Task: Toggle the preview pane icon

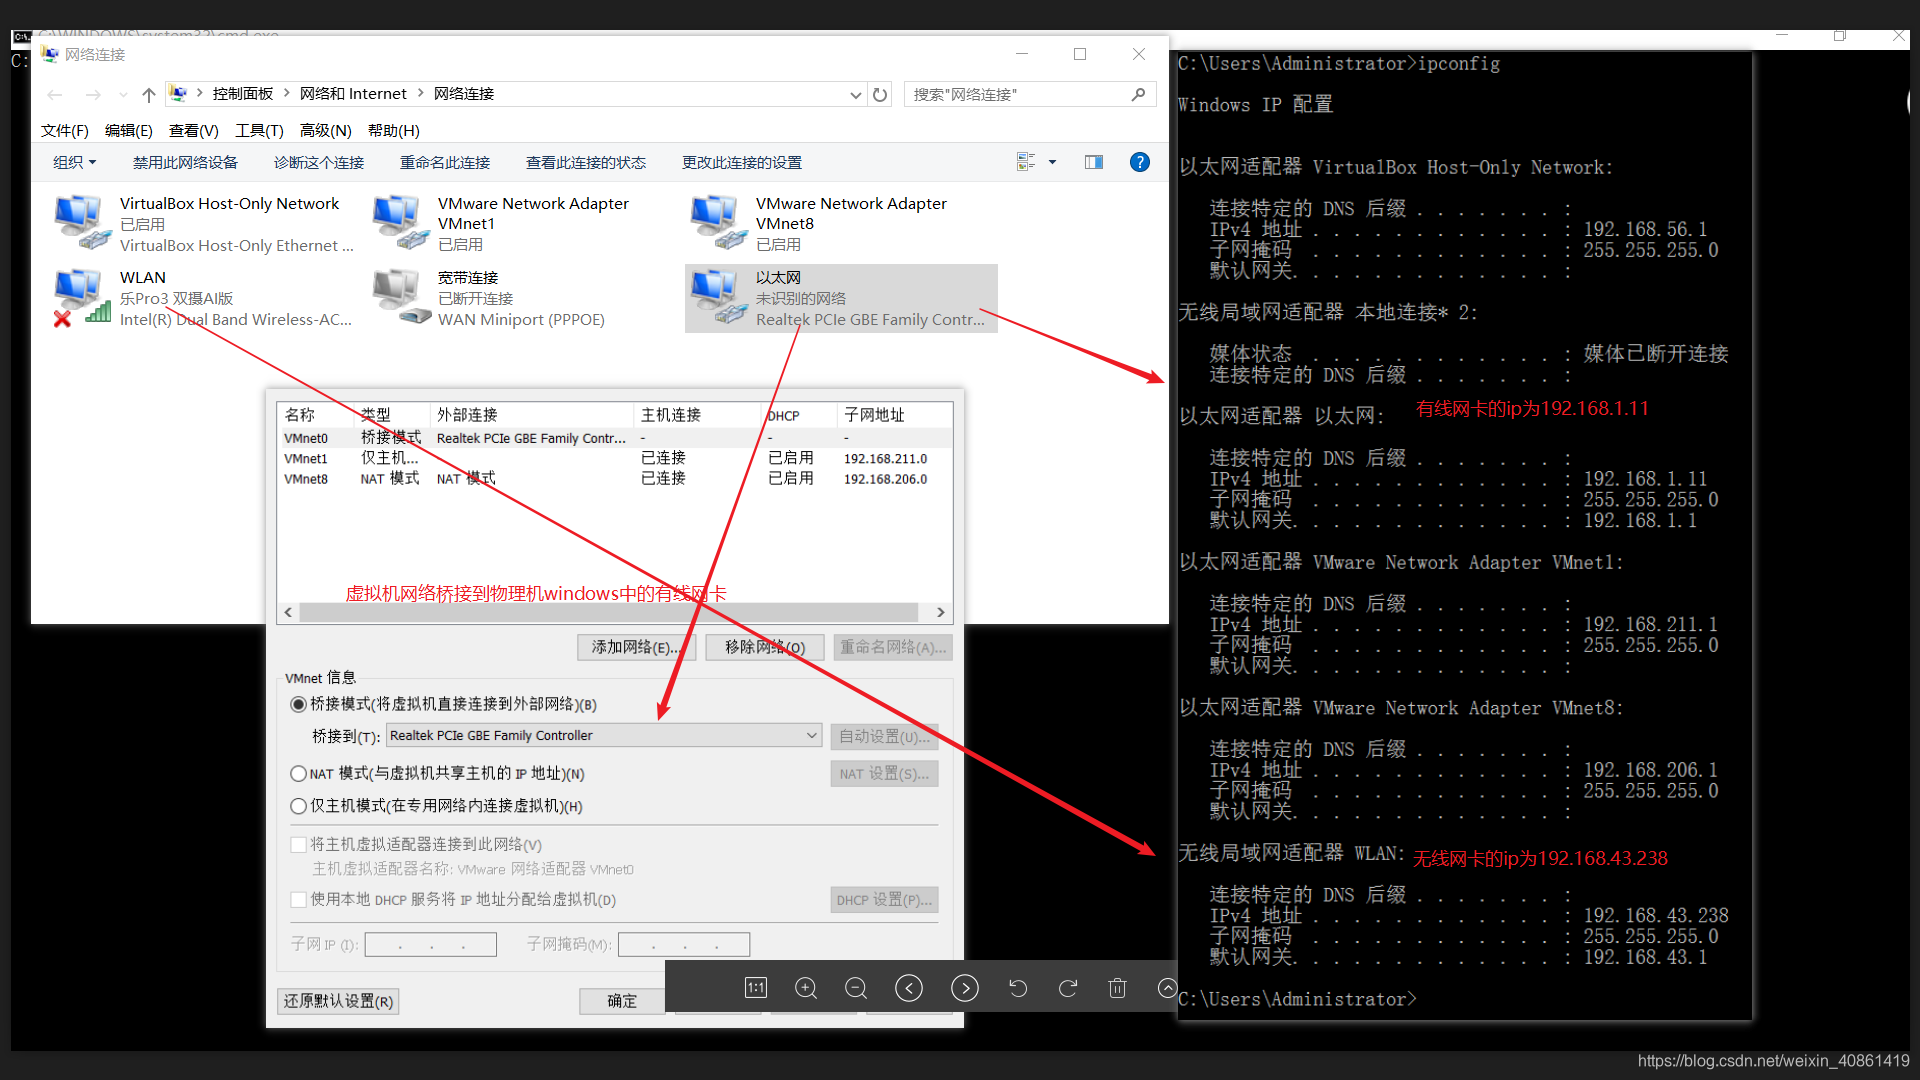Action: pos(1094,162)
